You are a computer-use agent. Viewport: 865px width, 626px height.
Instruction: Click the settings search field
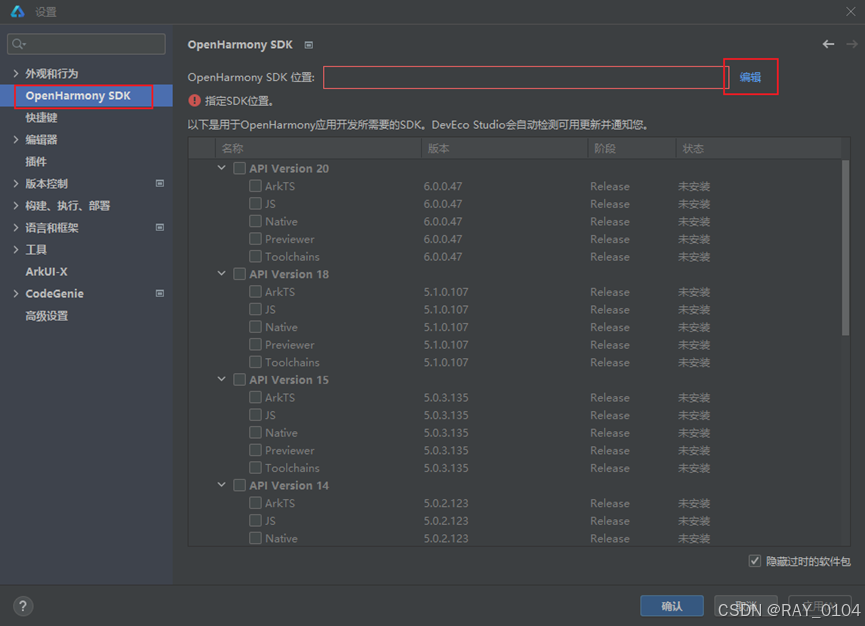coord(86,44)
